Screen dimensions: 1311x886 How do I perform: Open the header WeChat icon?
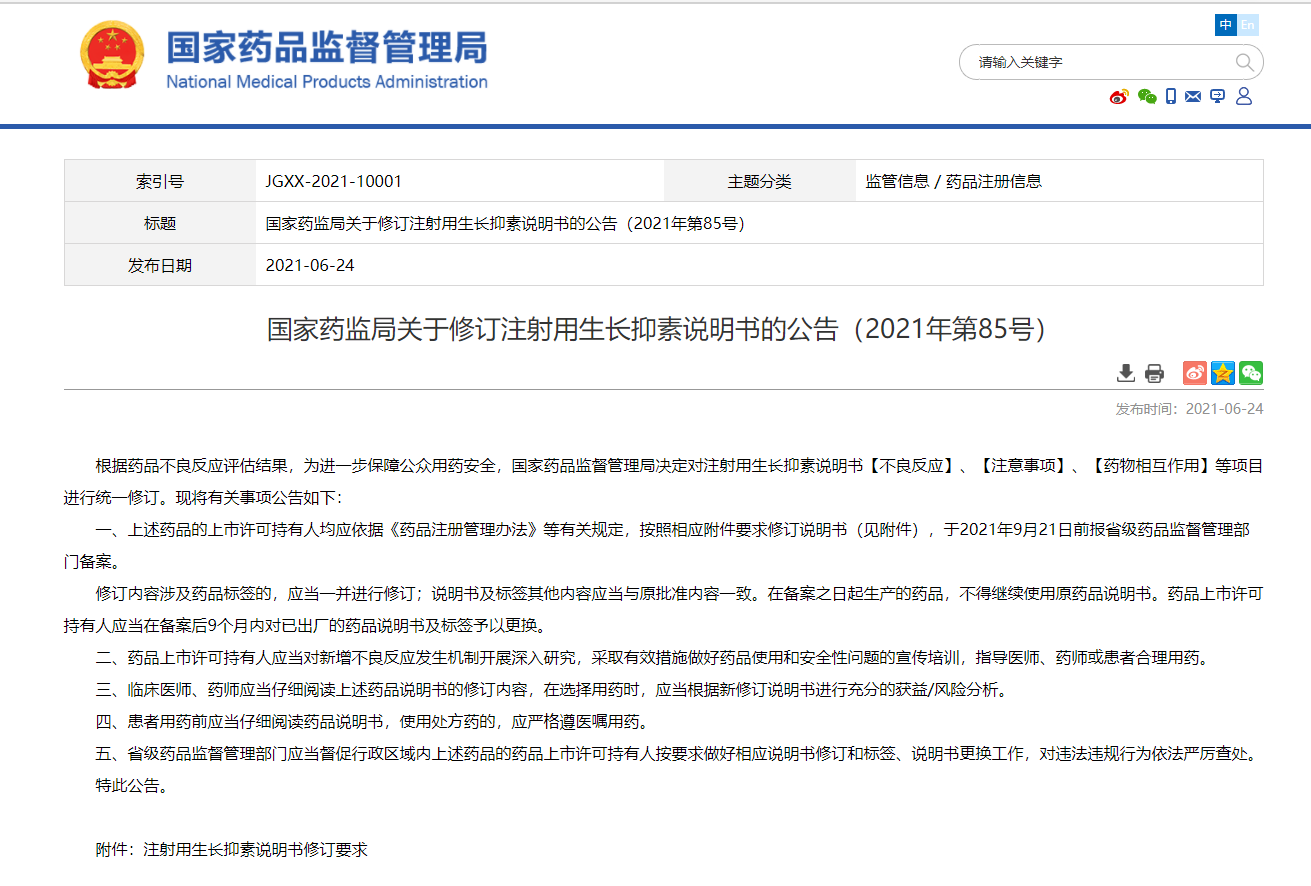(x=1147, y=96)
